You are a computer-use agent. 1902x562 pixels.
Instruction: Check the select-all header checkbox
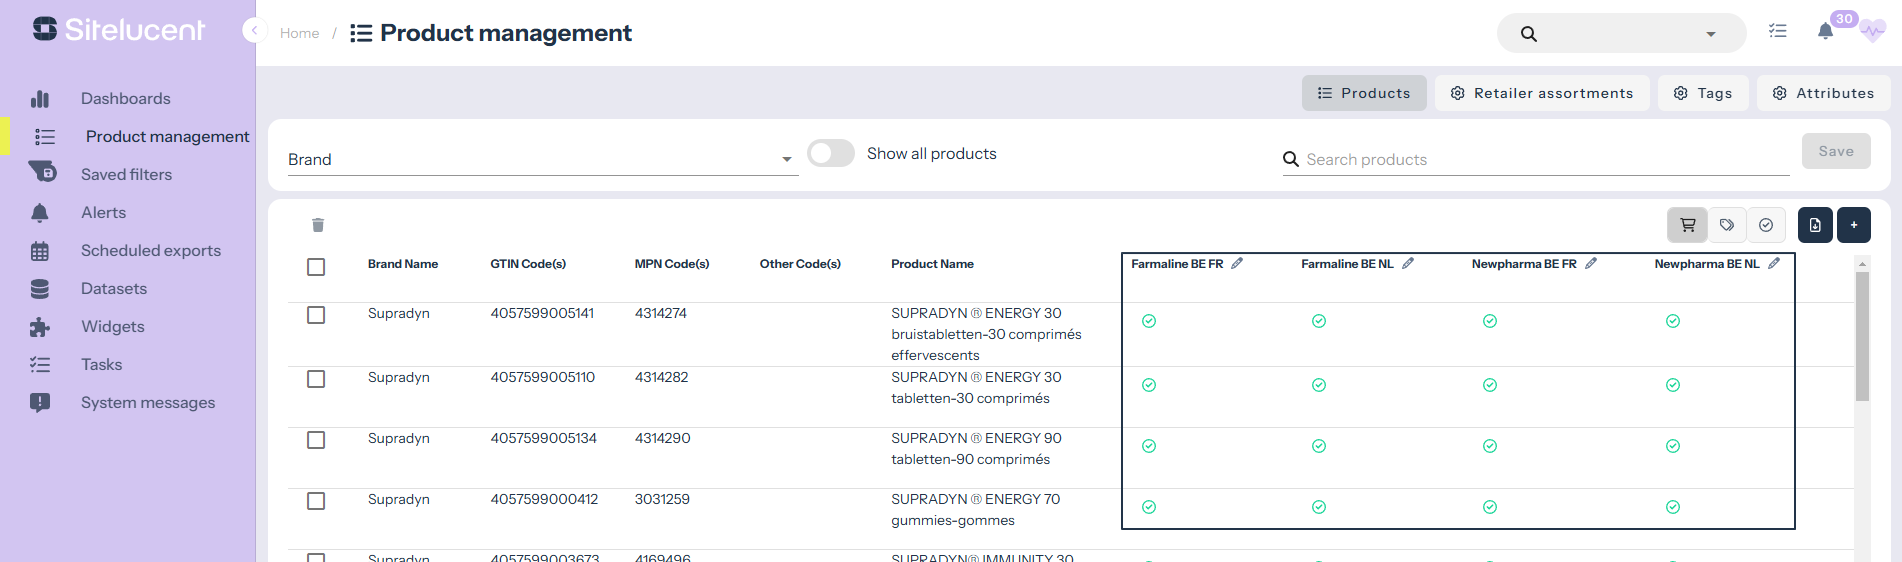316,267
